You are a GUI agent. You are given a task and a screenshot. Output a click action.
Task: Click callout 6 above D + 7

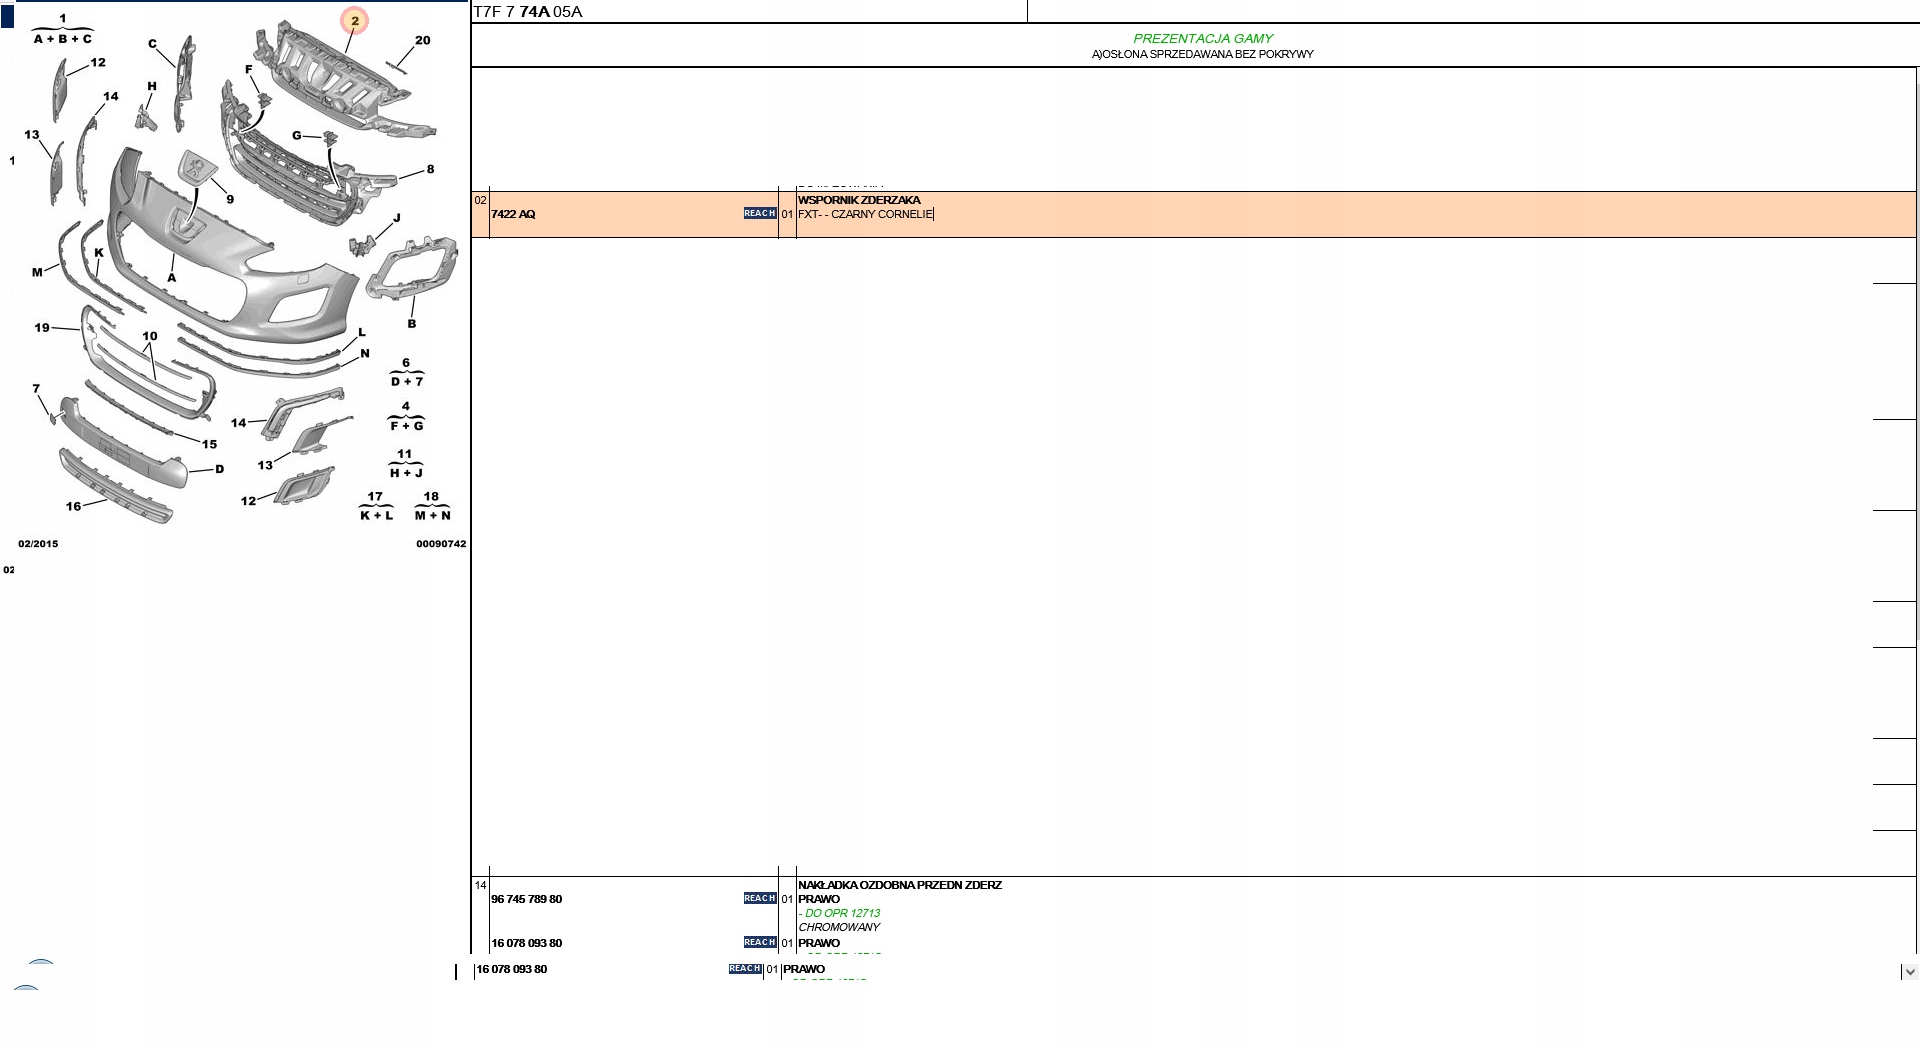pos(406,363)
